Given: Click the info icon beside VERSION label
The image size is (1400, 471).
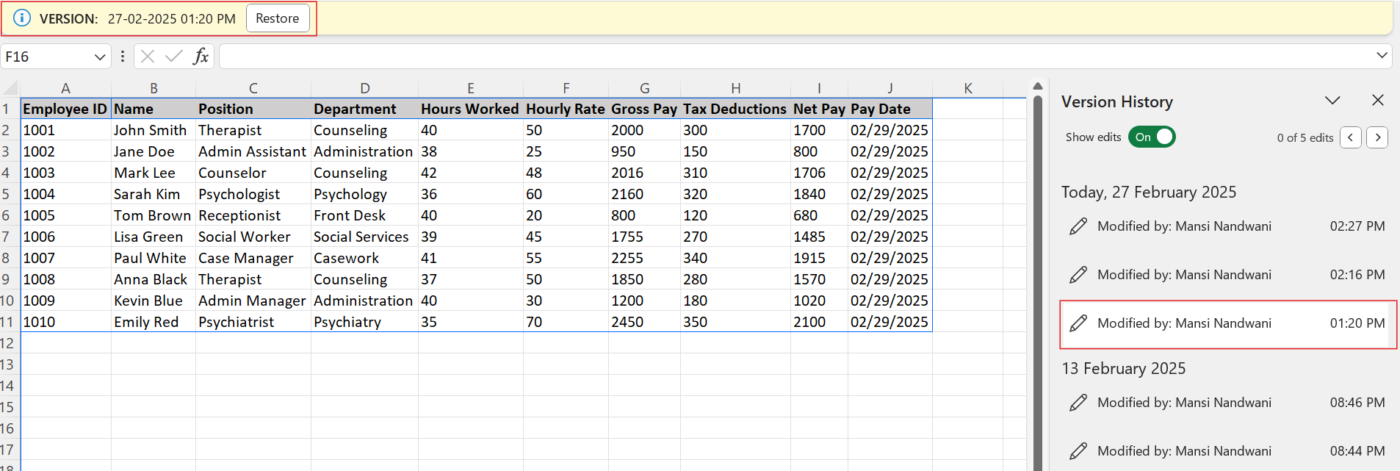Looking at the screenshot, I should click(22, 19).
